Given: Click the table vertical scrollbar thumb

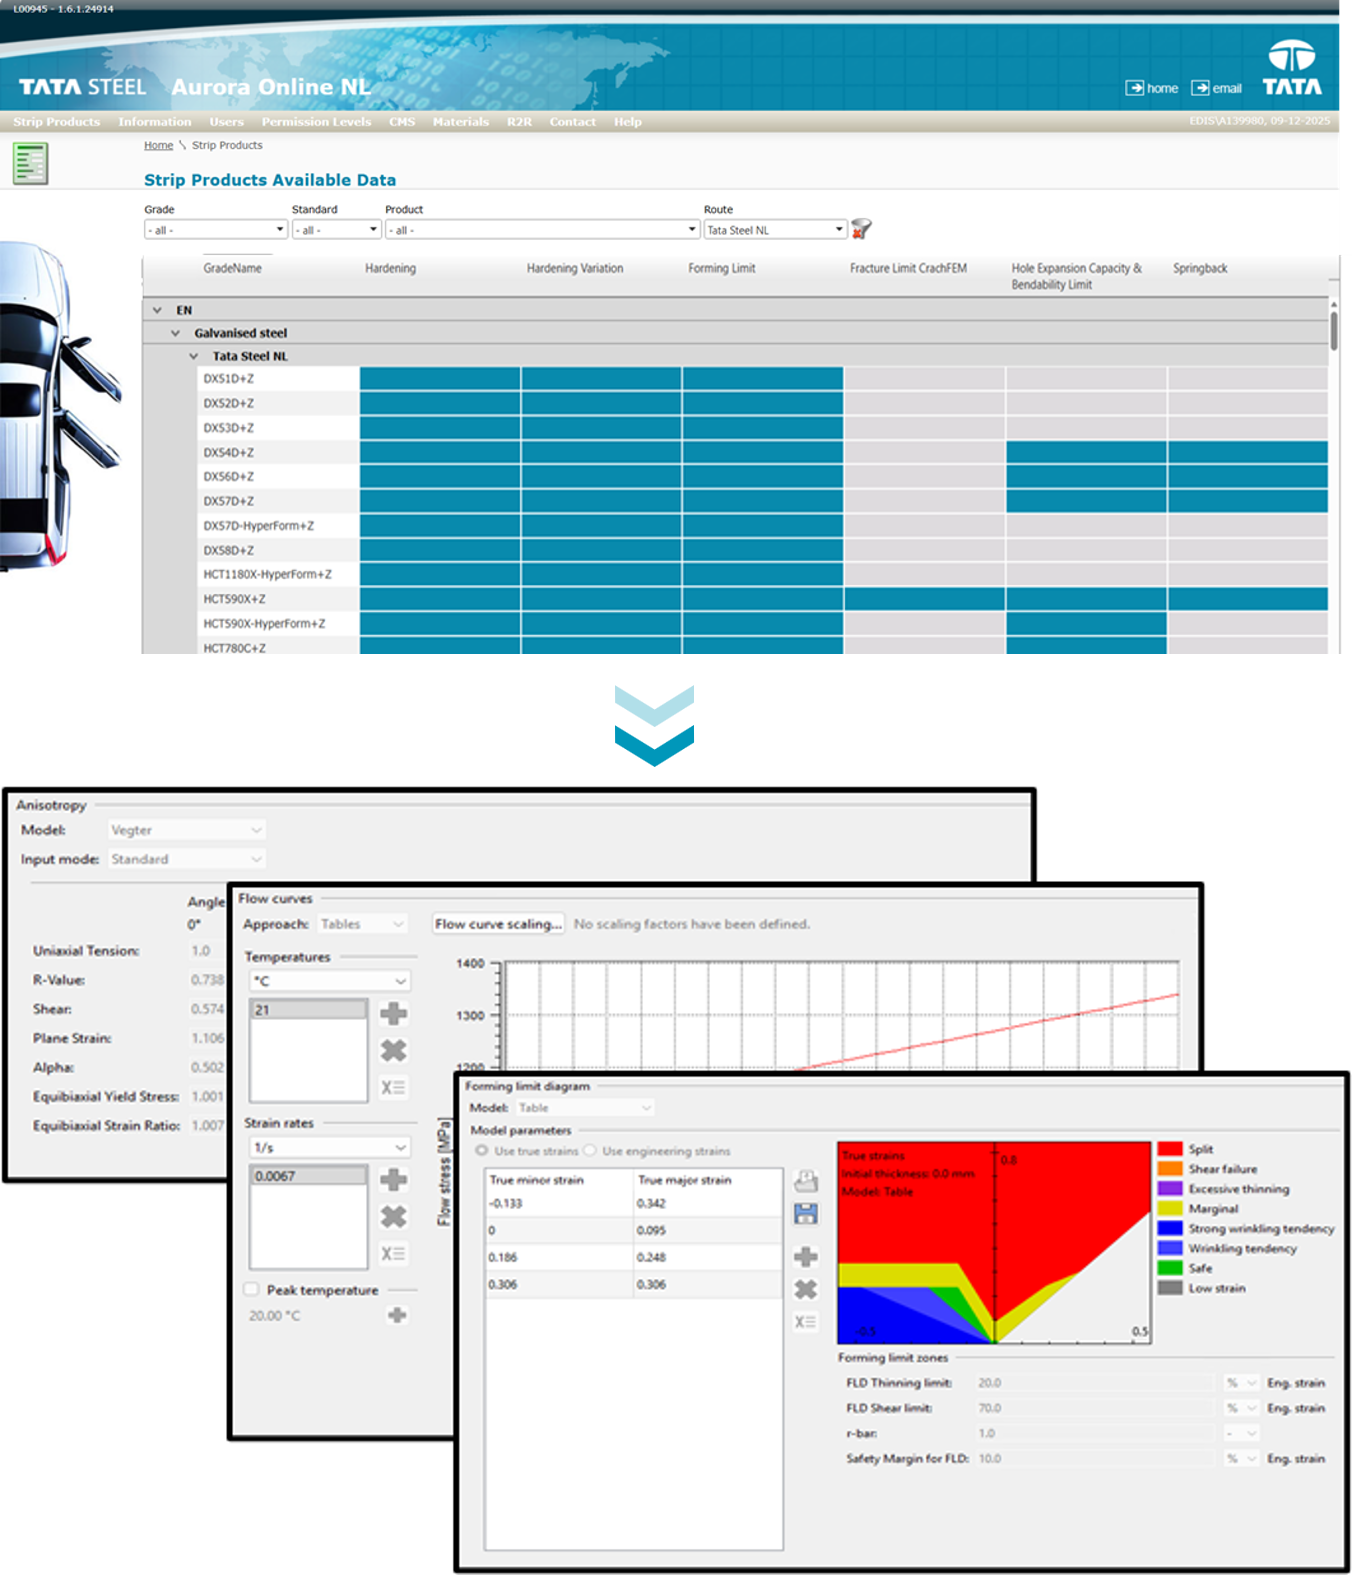Looking at the screenshot, I should [x=1334, y=331].
